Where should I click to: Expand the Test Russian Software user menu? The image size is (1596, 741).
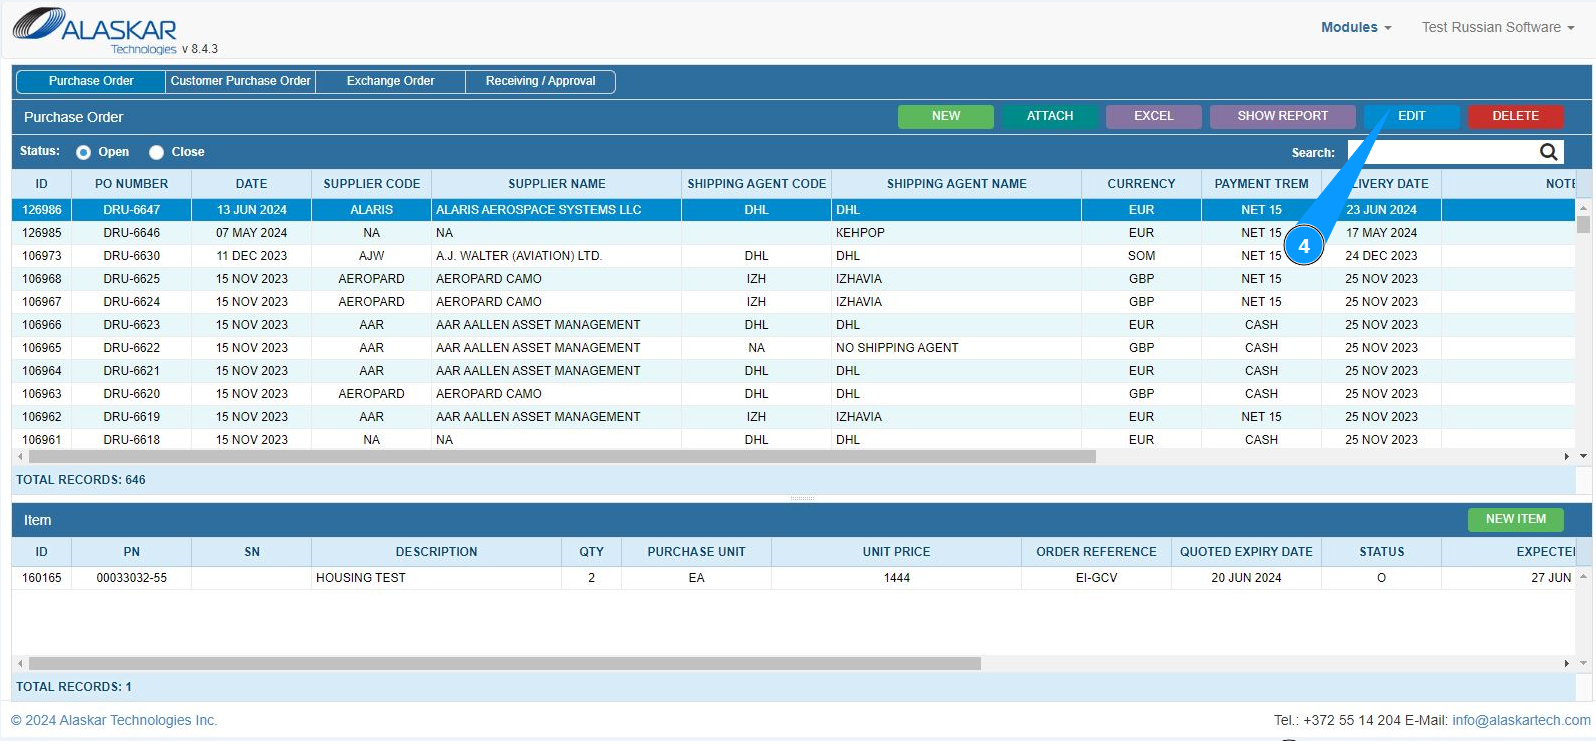coord(1497,27)
